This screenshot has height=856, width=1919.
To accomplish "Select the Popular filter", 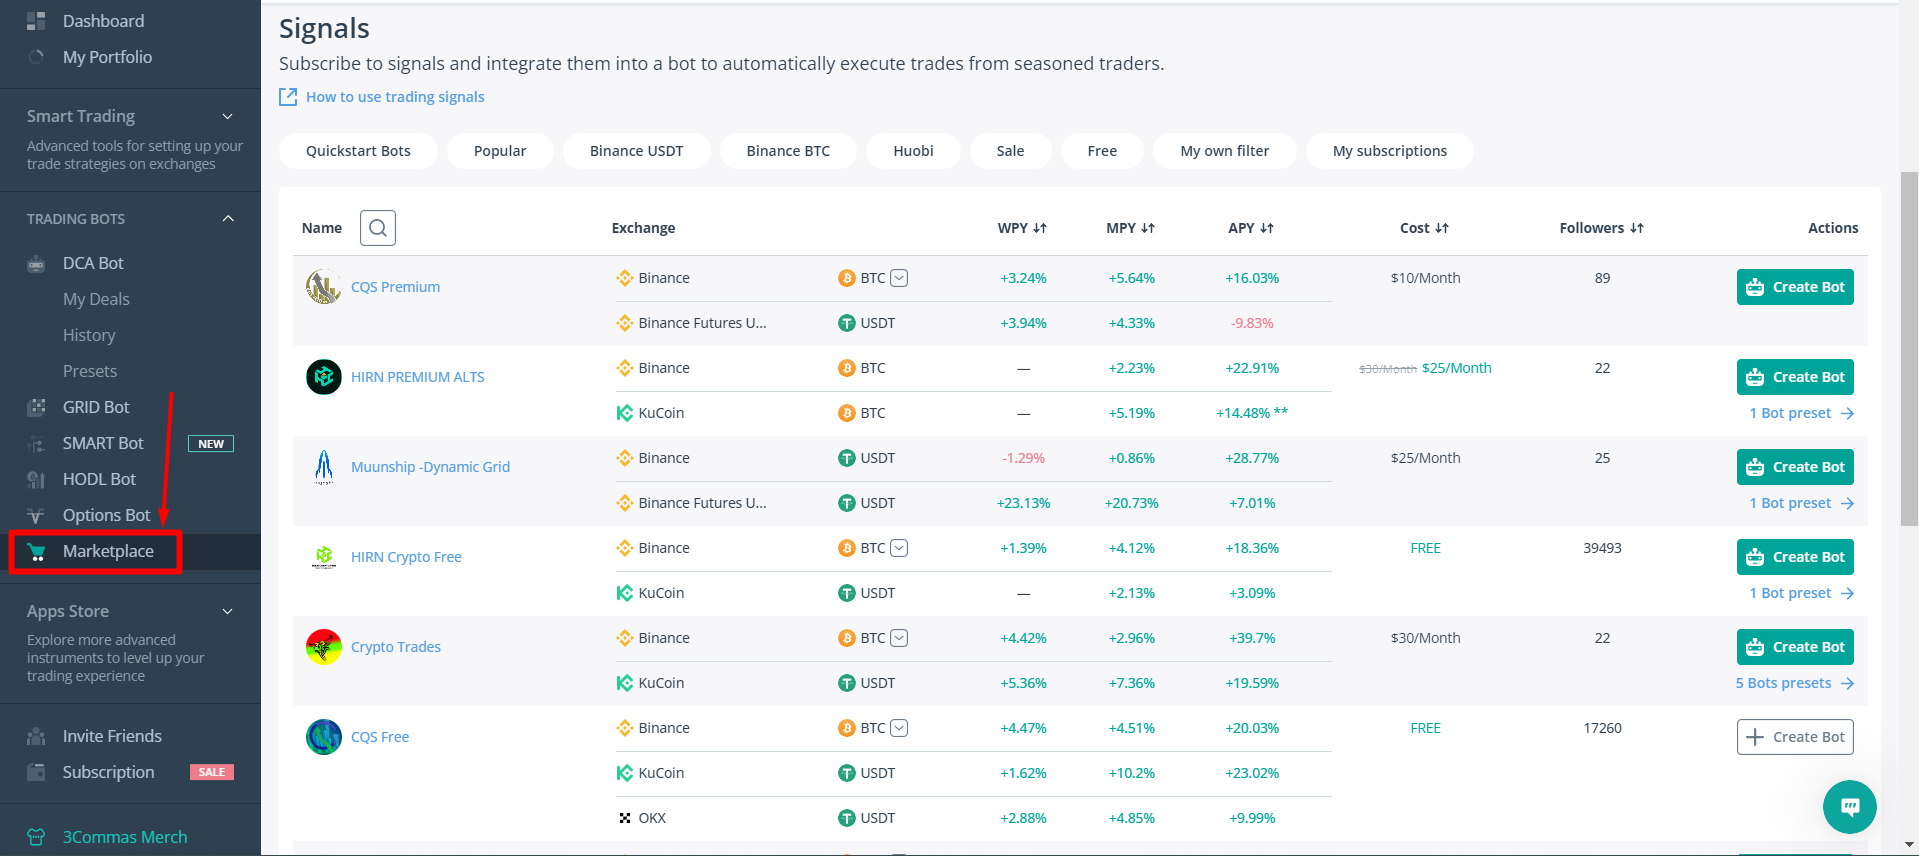I will pyautogui.click(x=500, y=151).
